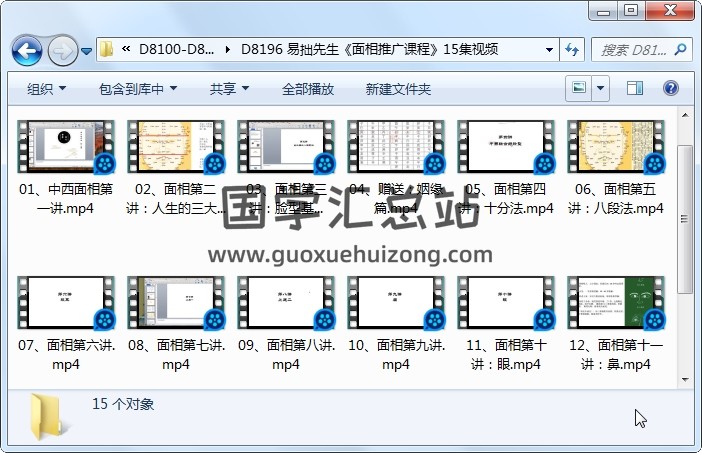The width and height of the screenshot is (702, 453).
Task: Click file name 10、面相第九讲.mp4
Action: click(396, 355)
